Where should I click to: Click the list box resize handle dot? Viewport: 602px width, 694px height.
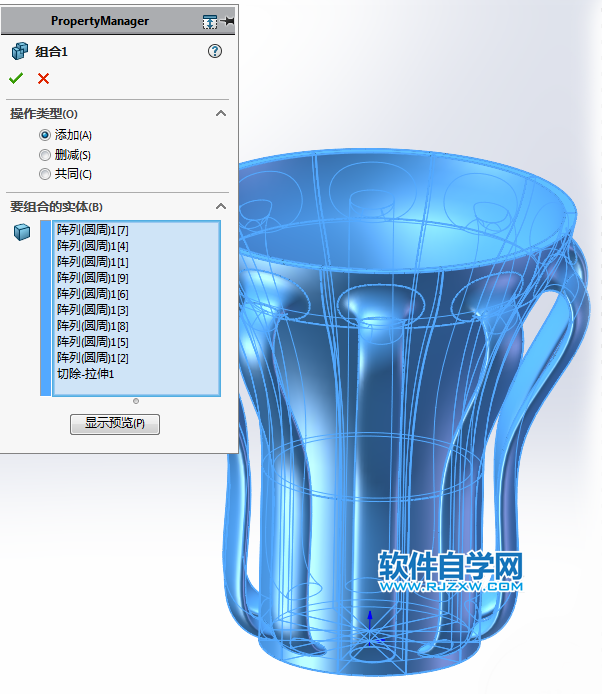point(136,401)
